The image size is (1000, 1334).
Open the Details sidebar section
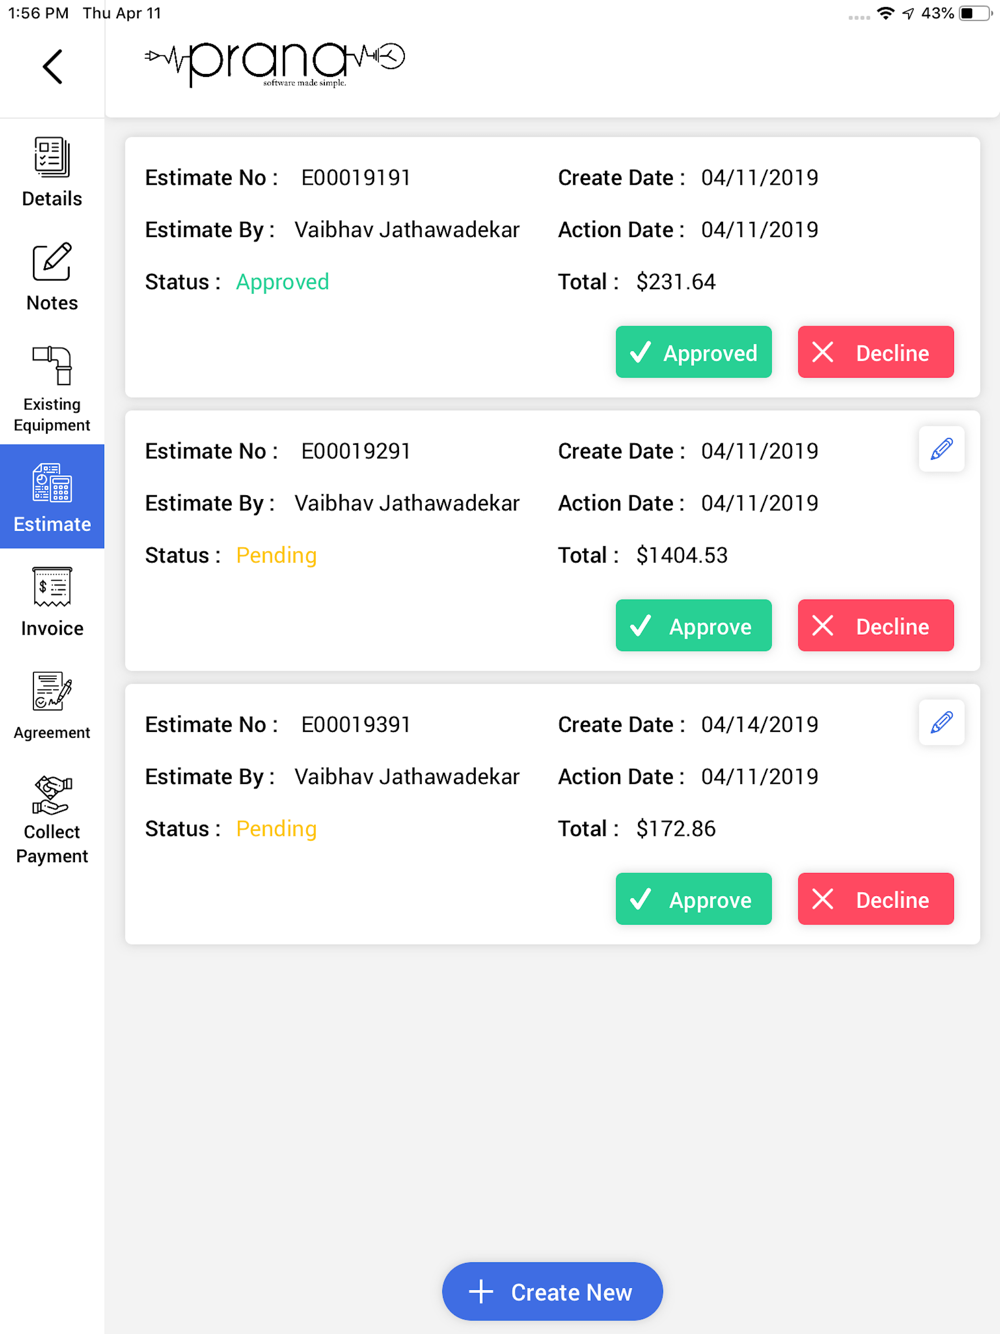click(52, 172)
